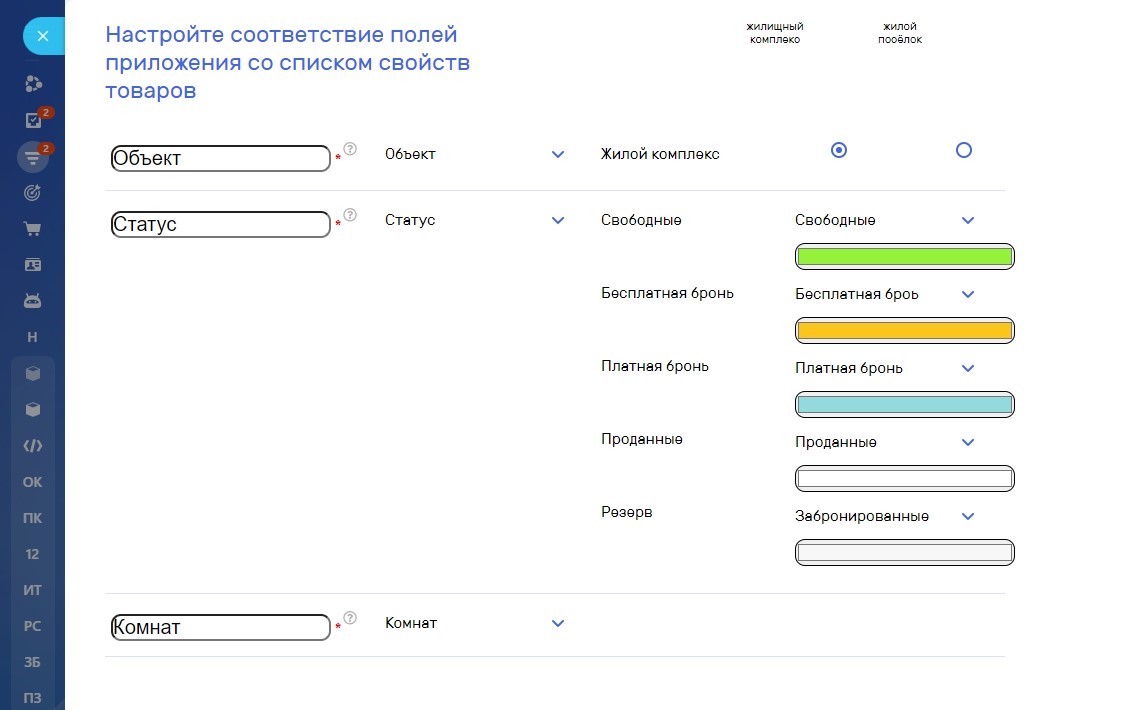
Task: Open the CRM funnel icon in sidebar
Action: coord(33,157)
